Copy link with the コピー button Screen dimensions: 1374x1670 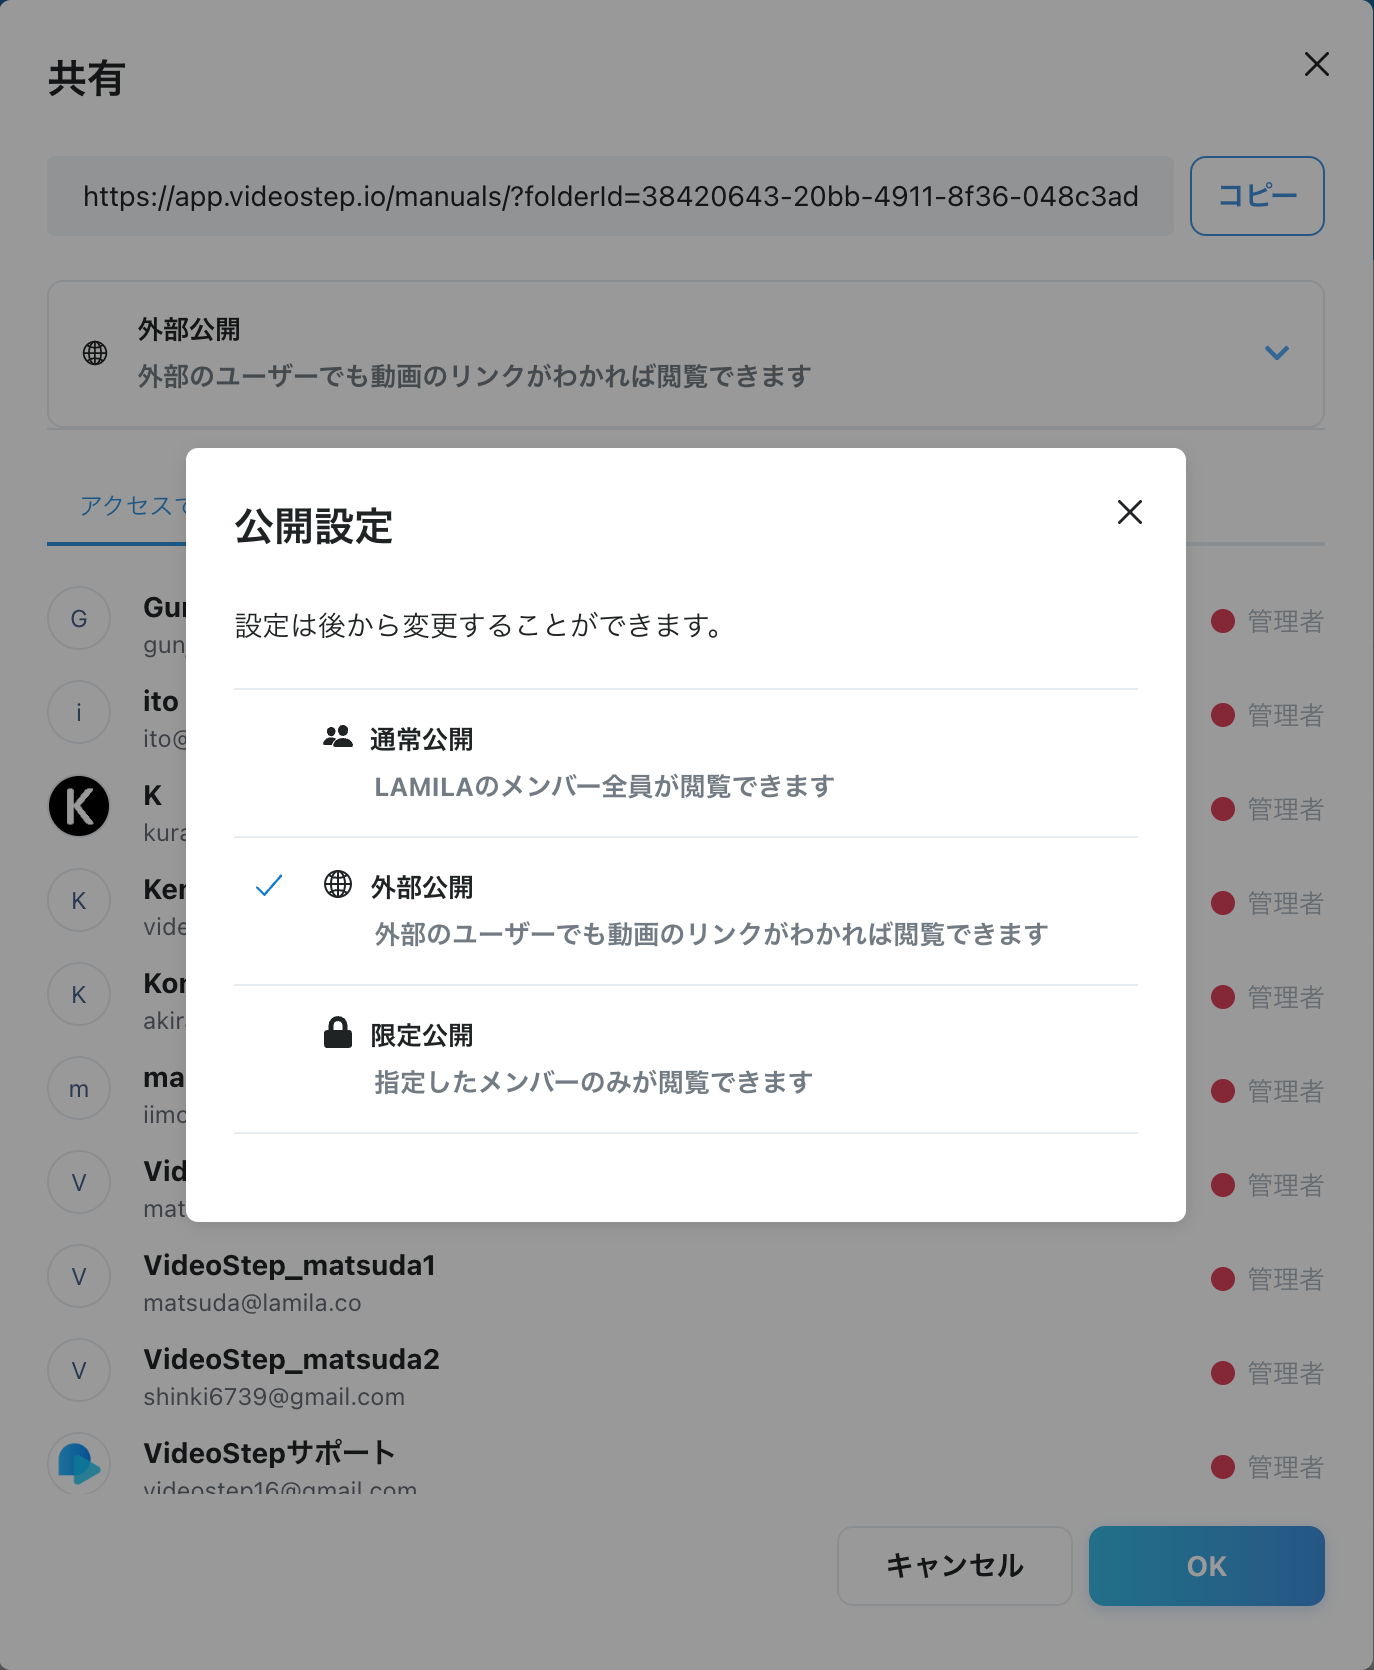click(1257, 196)
